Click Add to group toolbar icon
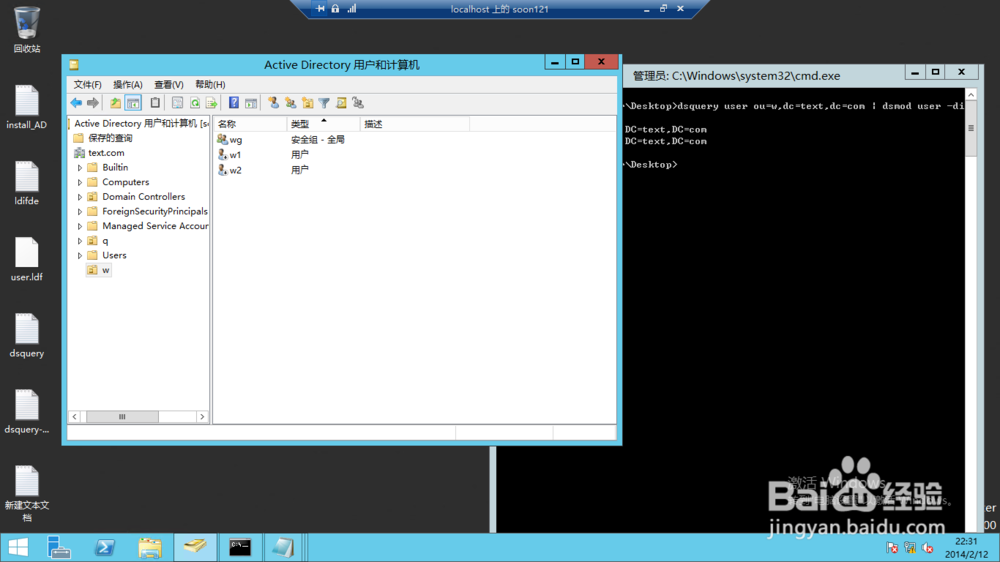1000x562 pixels. [x=358, y=103]
